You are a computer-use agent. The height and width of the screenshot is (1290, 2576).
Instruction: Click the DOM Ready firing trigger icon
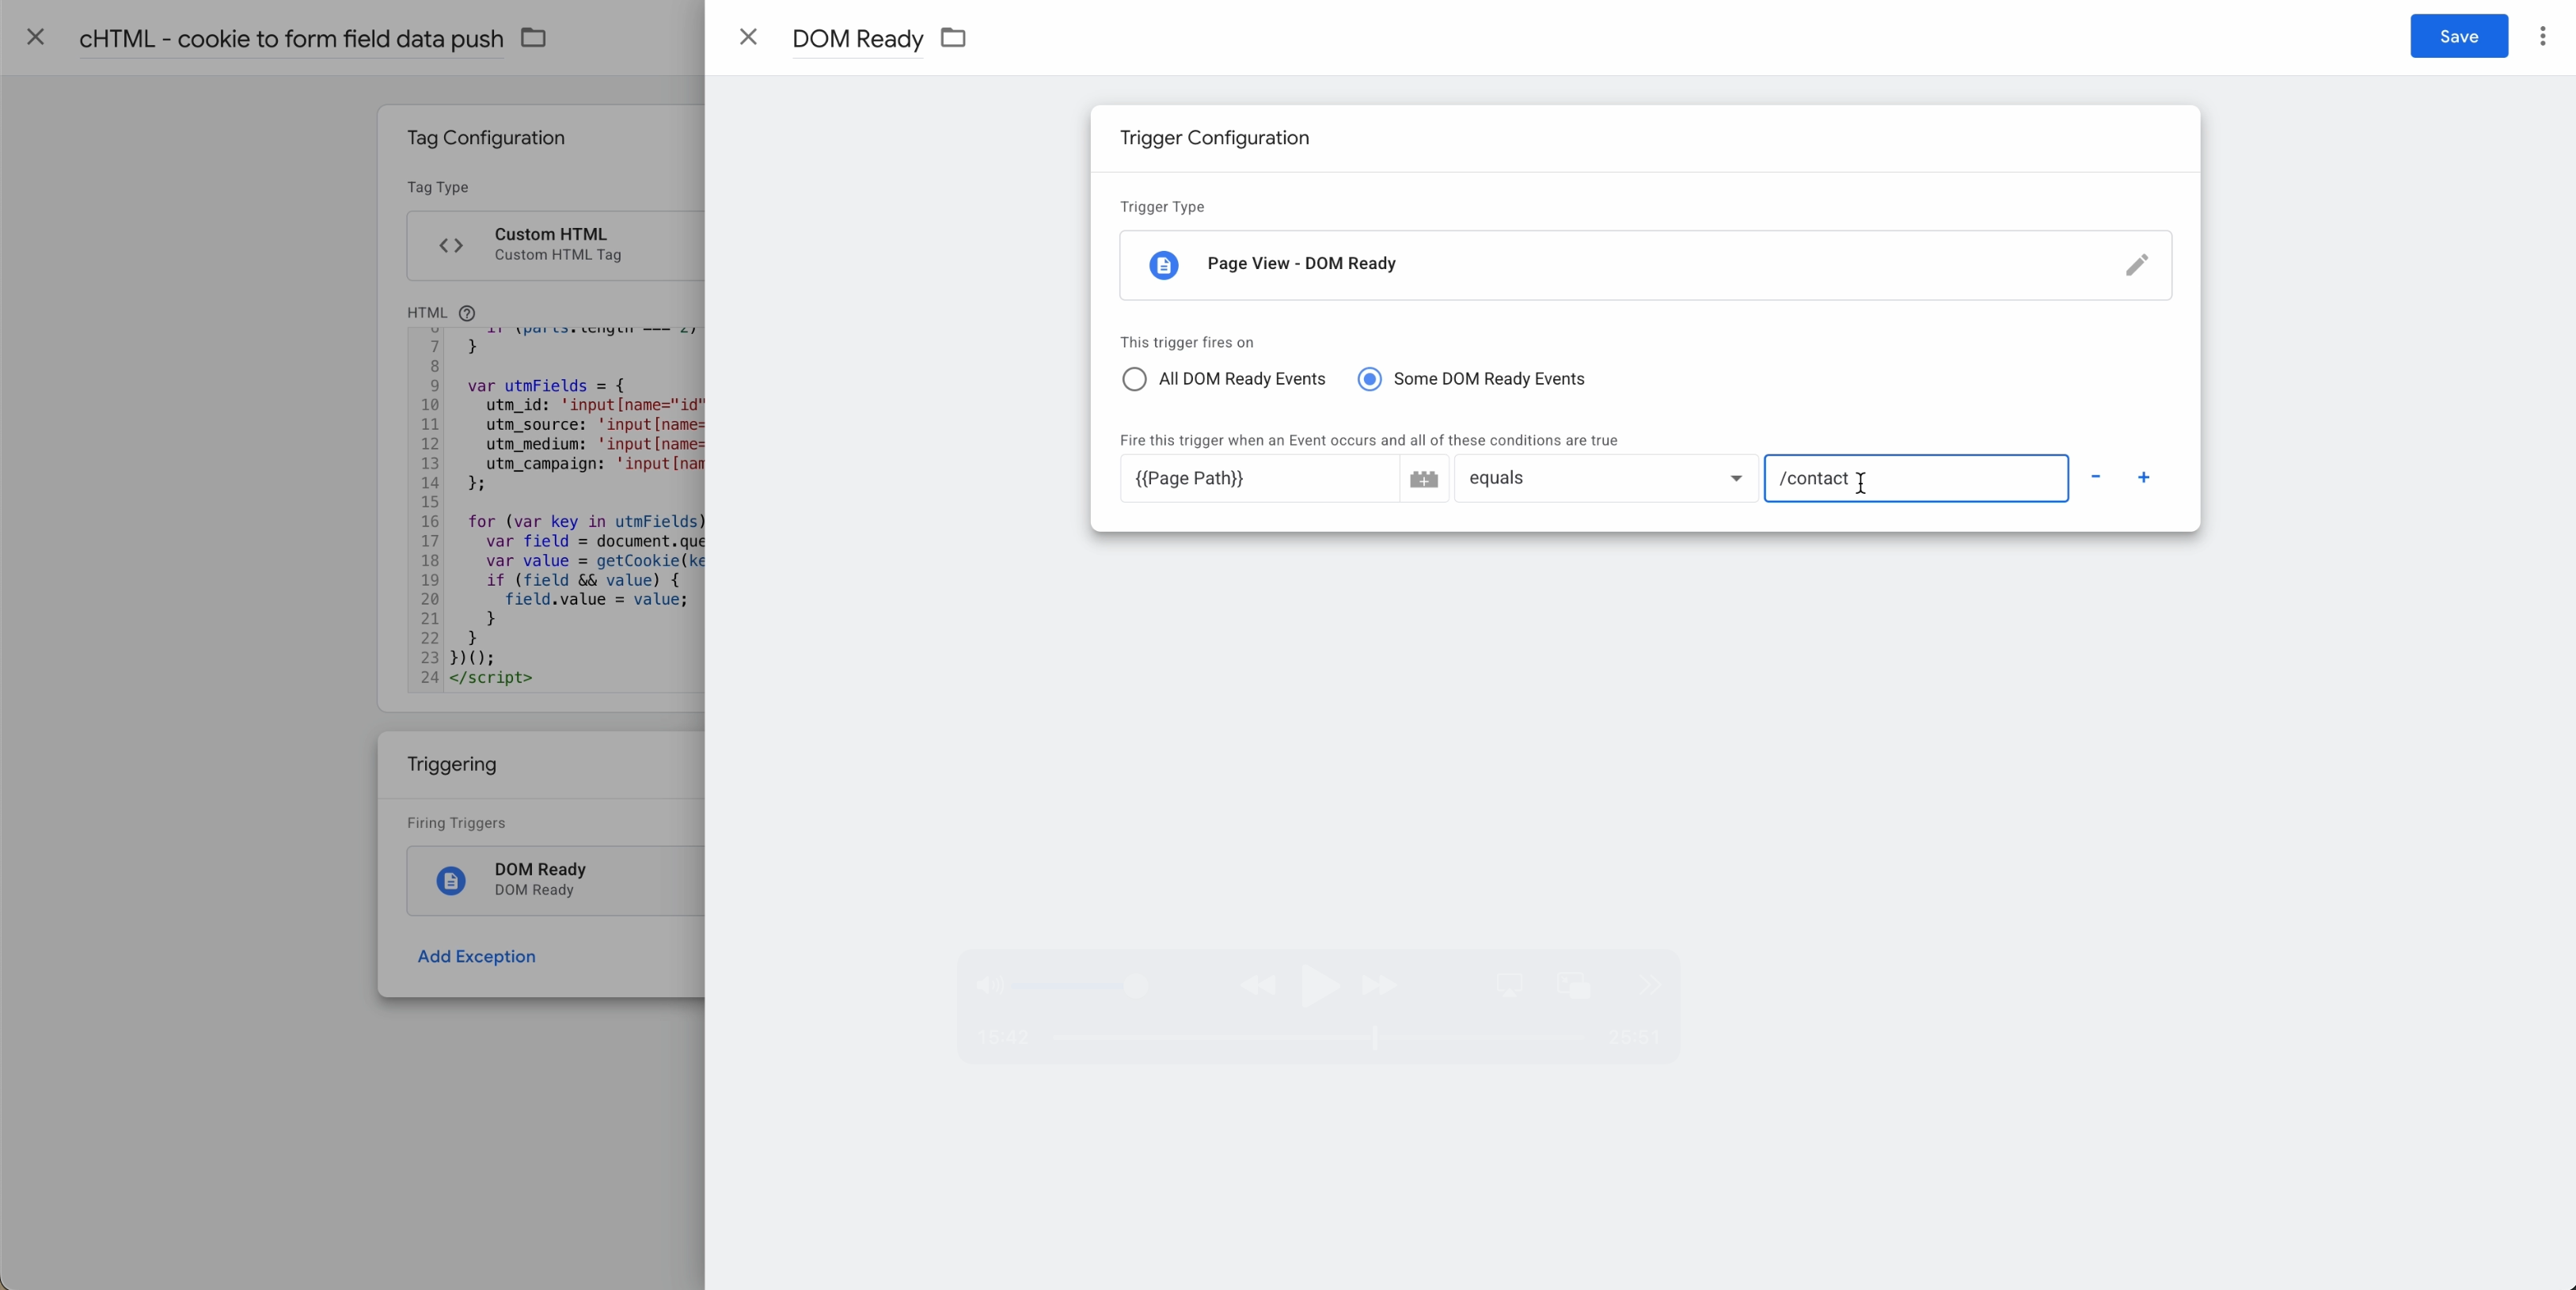coord(451,881)
